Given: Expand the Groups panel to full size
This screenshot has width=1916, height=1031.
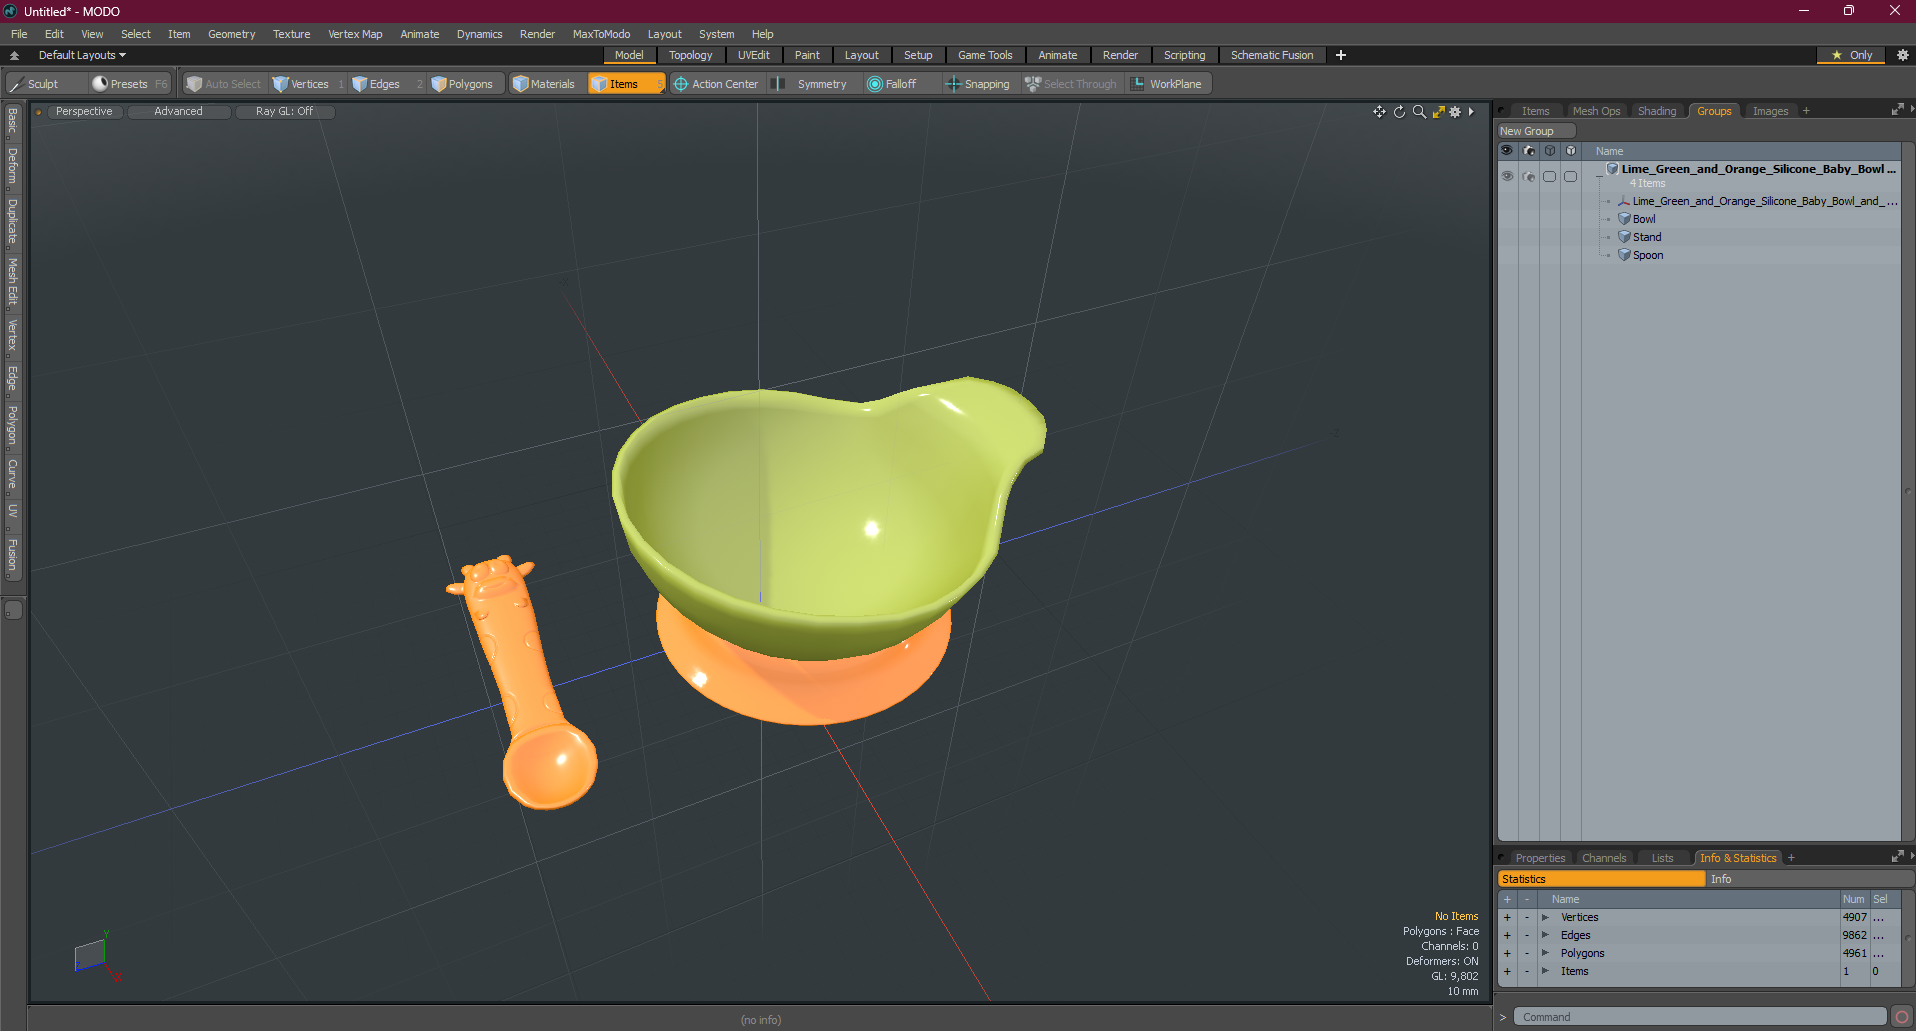Looking at the screenshot, I should point(1897,110).
